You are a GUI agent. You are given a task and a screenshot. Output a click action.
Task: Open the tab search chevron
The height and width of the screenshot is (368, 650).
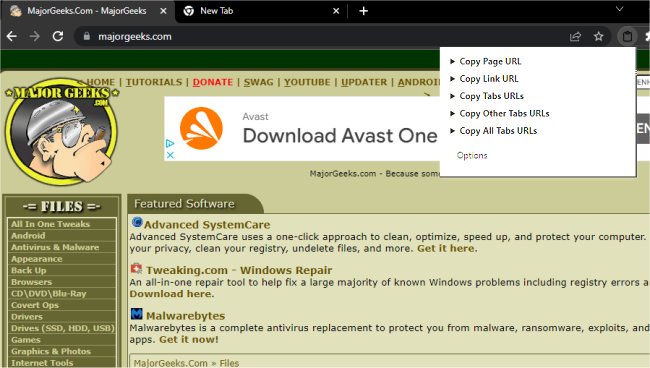pyautogui.click(x=619, y=9)
